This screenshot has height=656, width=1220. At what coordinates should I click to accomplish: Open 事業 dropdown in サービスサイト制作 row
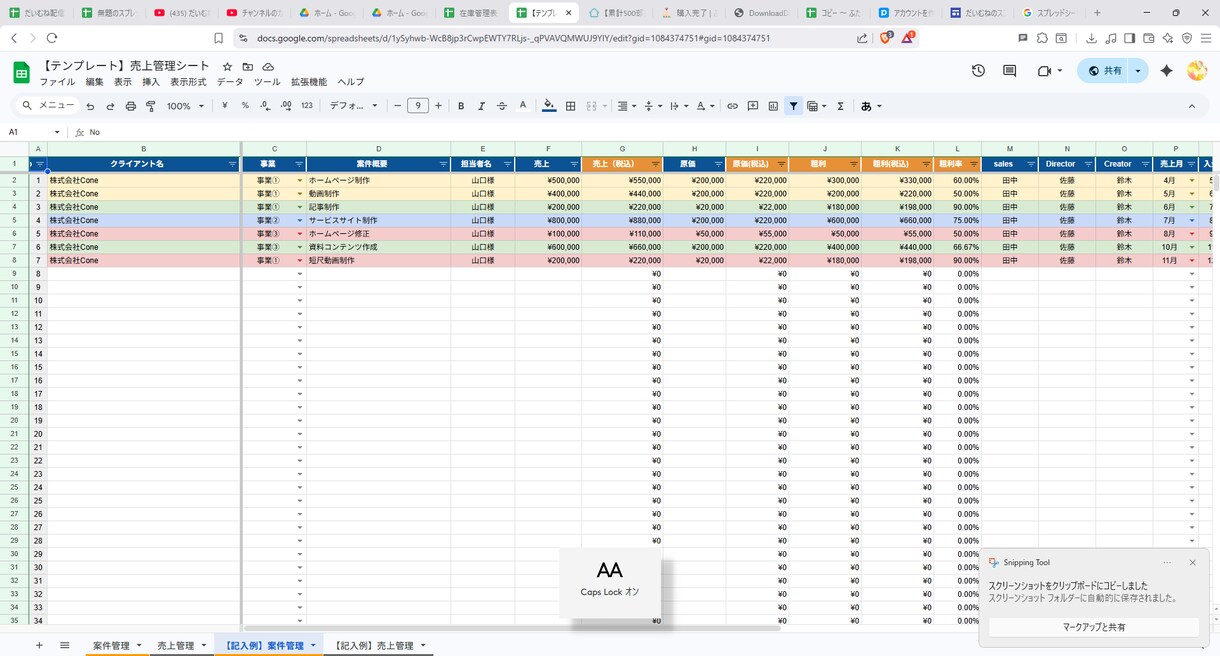pos(299,221)
